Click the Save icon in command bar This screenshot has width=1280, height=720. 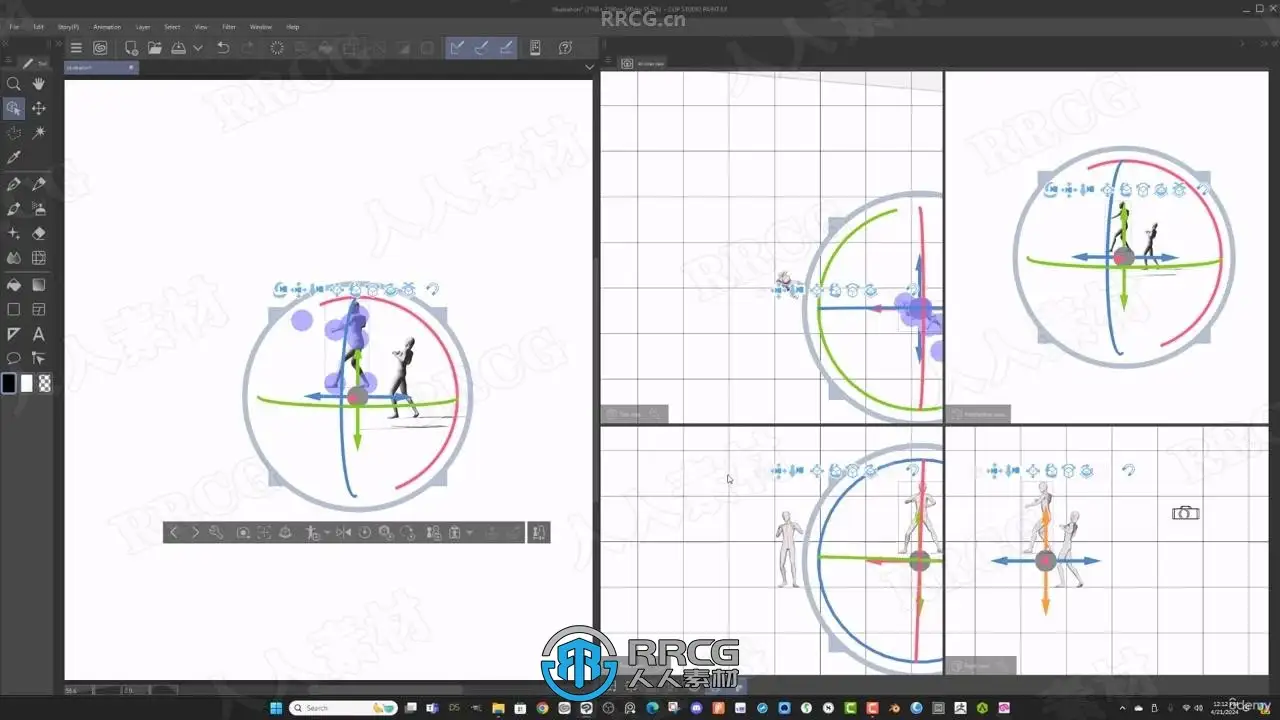tap(179, 48)
